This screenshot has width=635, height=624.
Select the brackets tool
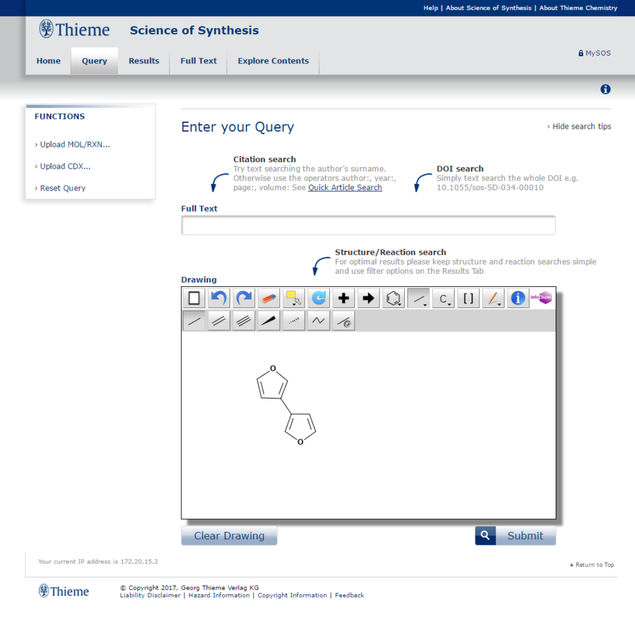(468, 298)
